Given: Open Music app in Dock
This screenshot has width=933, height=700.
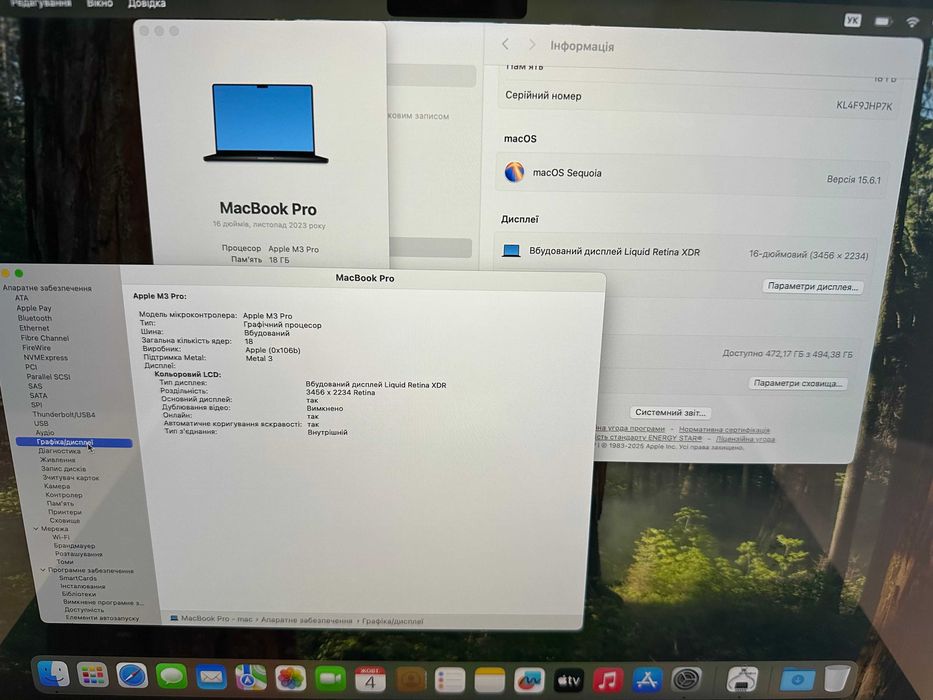Looking at the screenshot, I should click(608, 680).
